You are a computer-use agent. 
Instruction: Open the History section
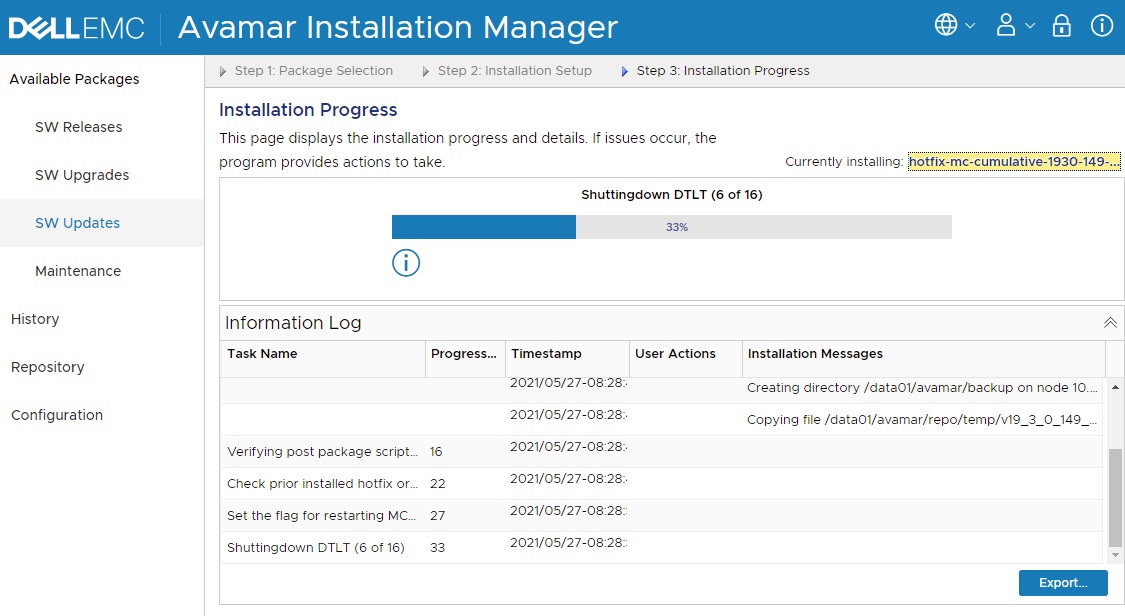35,318
